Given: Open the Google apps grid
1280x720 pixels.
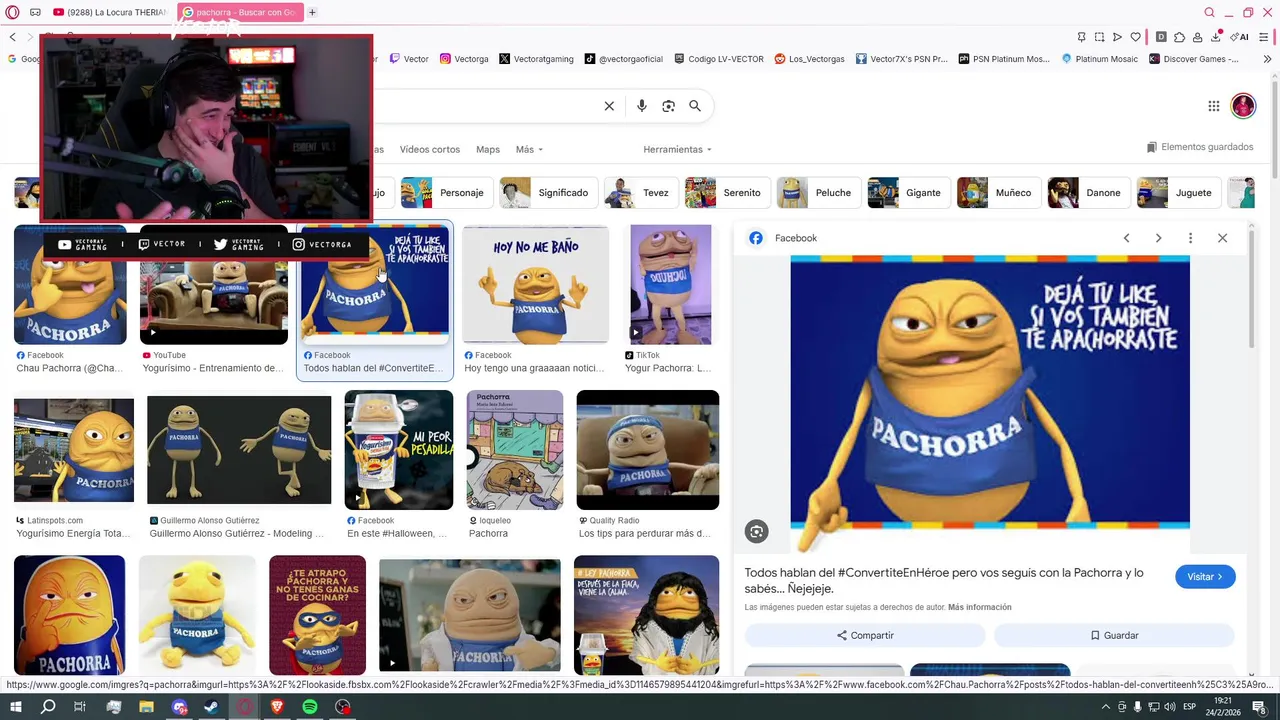Looking at the screenshot, I should tap(1214, 106).
